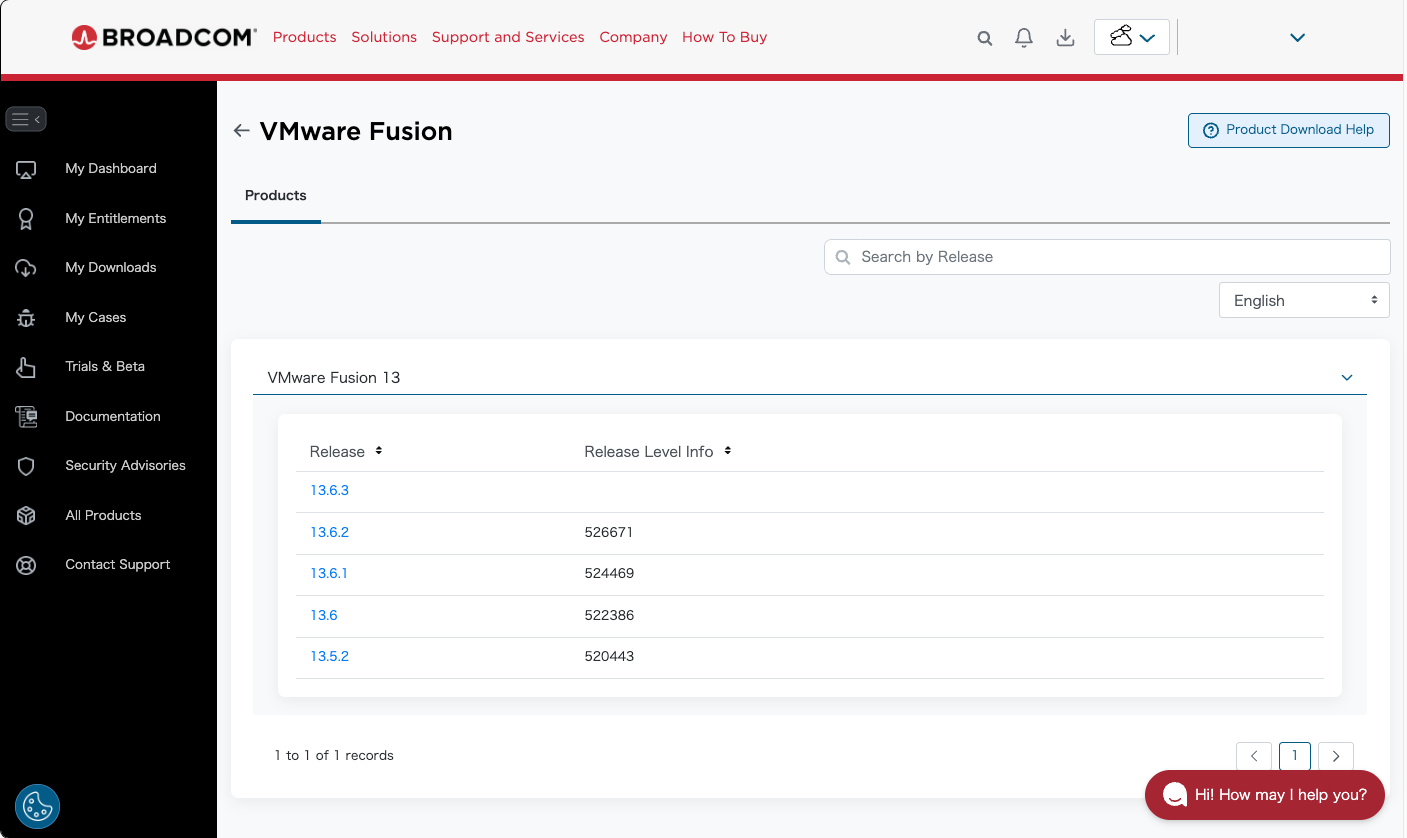Screen dimensions: 1407x838
Task: Open the notifications bell icon
Action: (x=1023, y=38)
